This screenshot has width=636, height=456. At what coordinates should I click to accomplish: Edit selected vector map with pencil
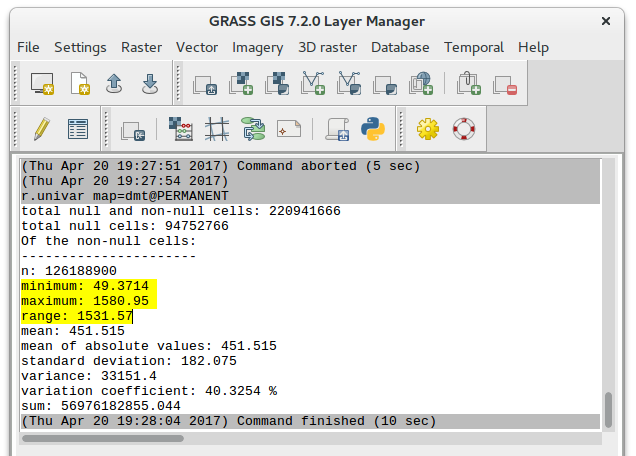click(x=42, y=129)
